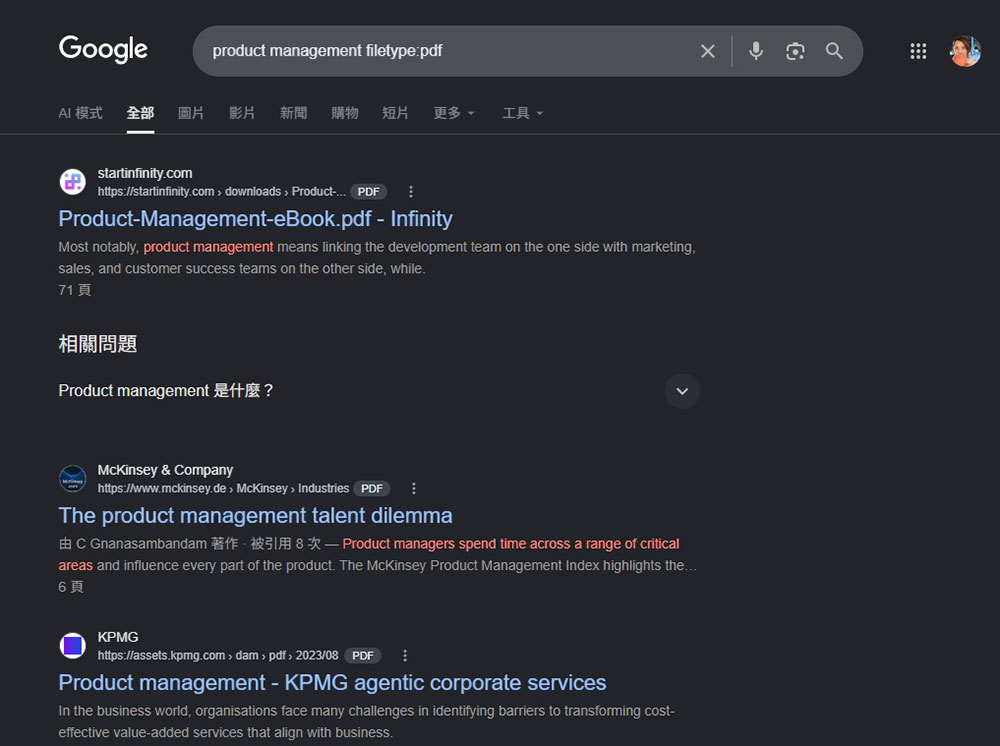Click the Google logo
The image size is (1000, 746).
coord(103,49)
